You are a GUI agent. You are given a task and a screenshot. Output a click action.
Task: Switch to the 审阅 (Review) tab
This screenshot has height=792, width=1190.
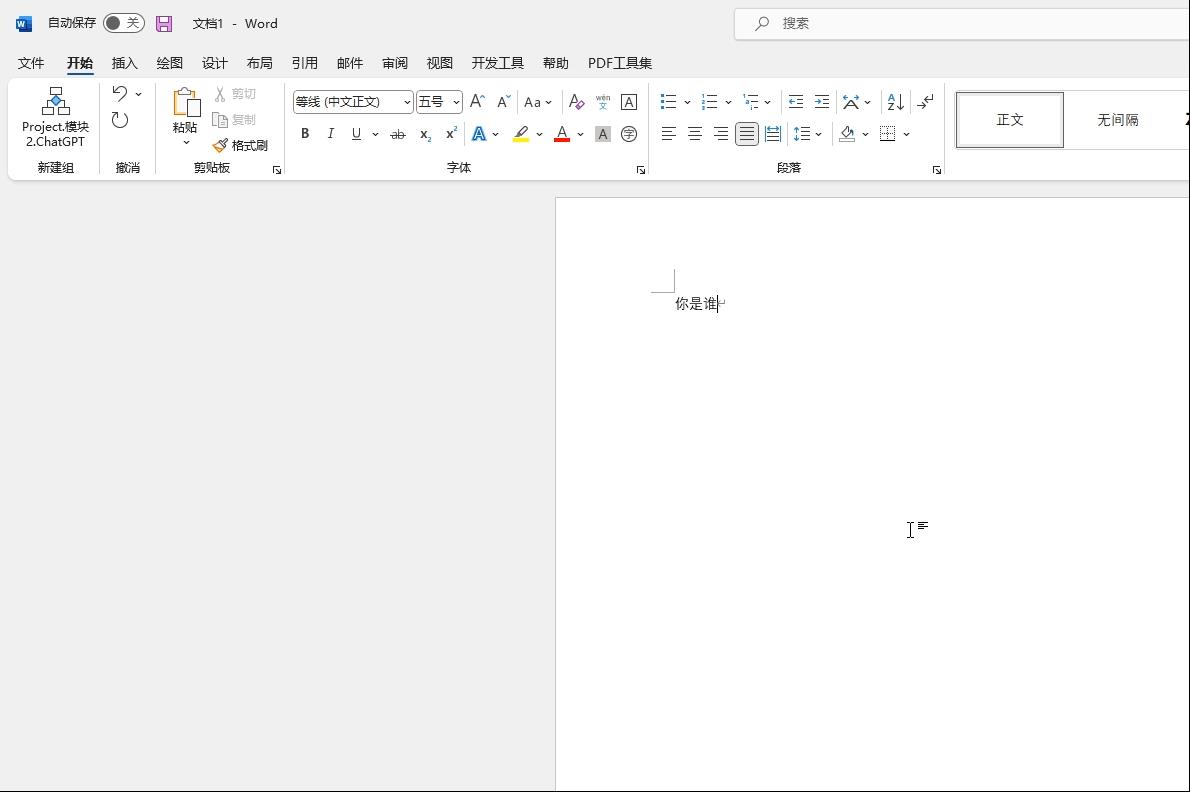395,63
